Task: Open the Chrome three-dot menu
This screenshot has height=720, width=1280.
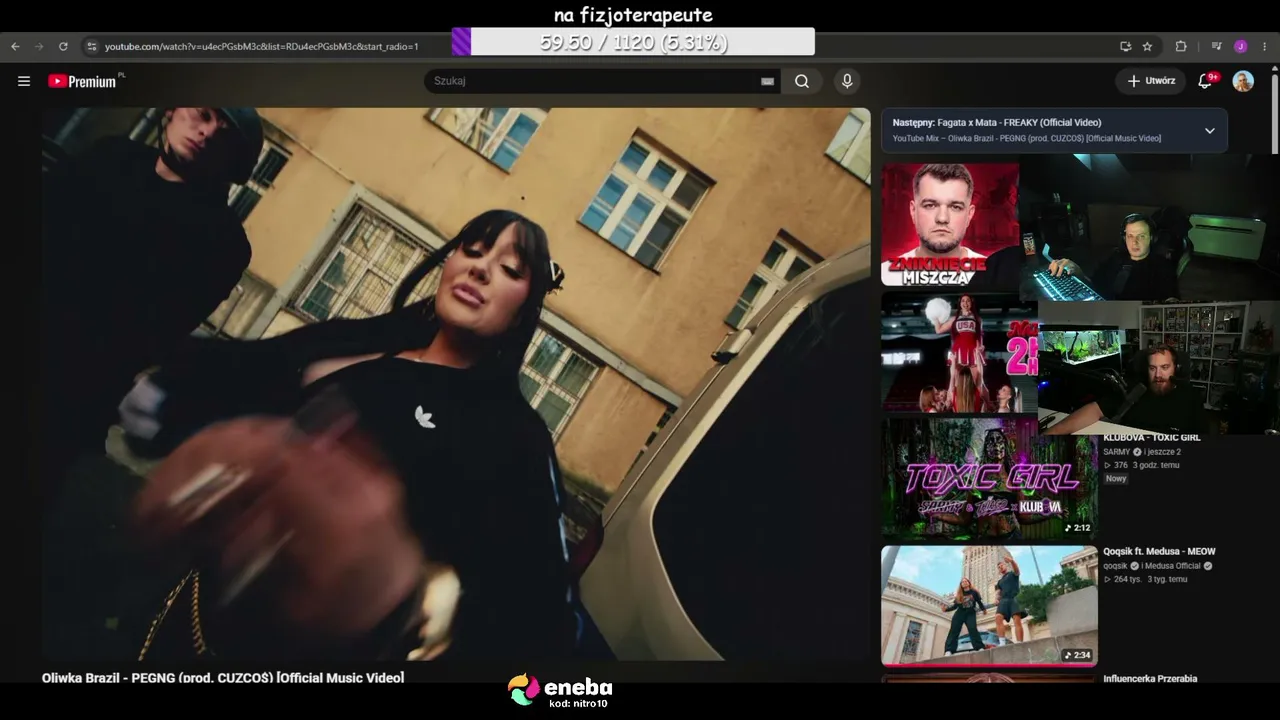Action: click(x=1265, y=46)
